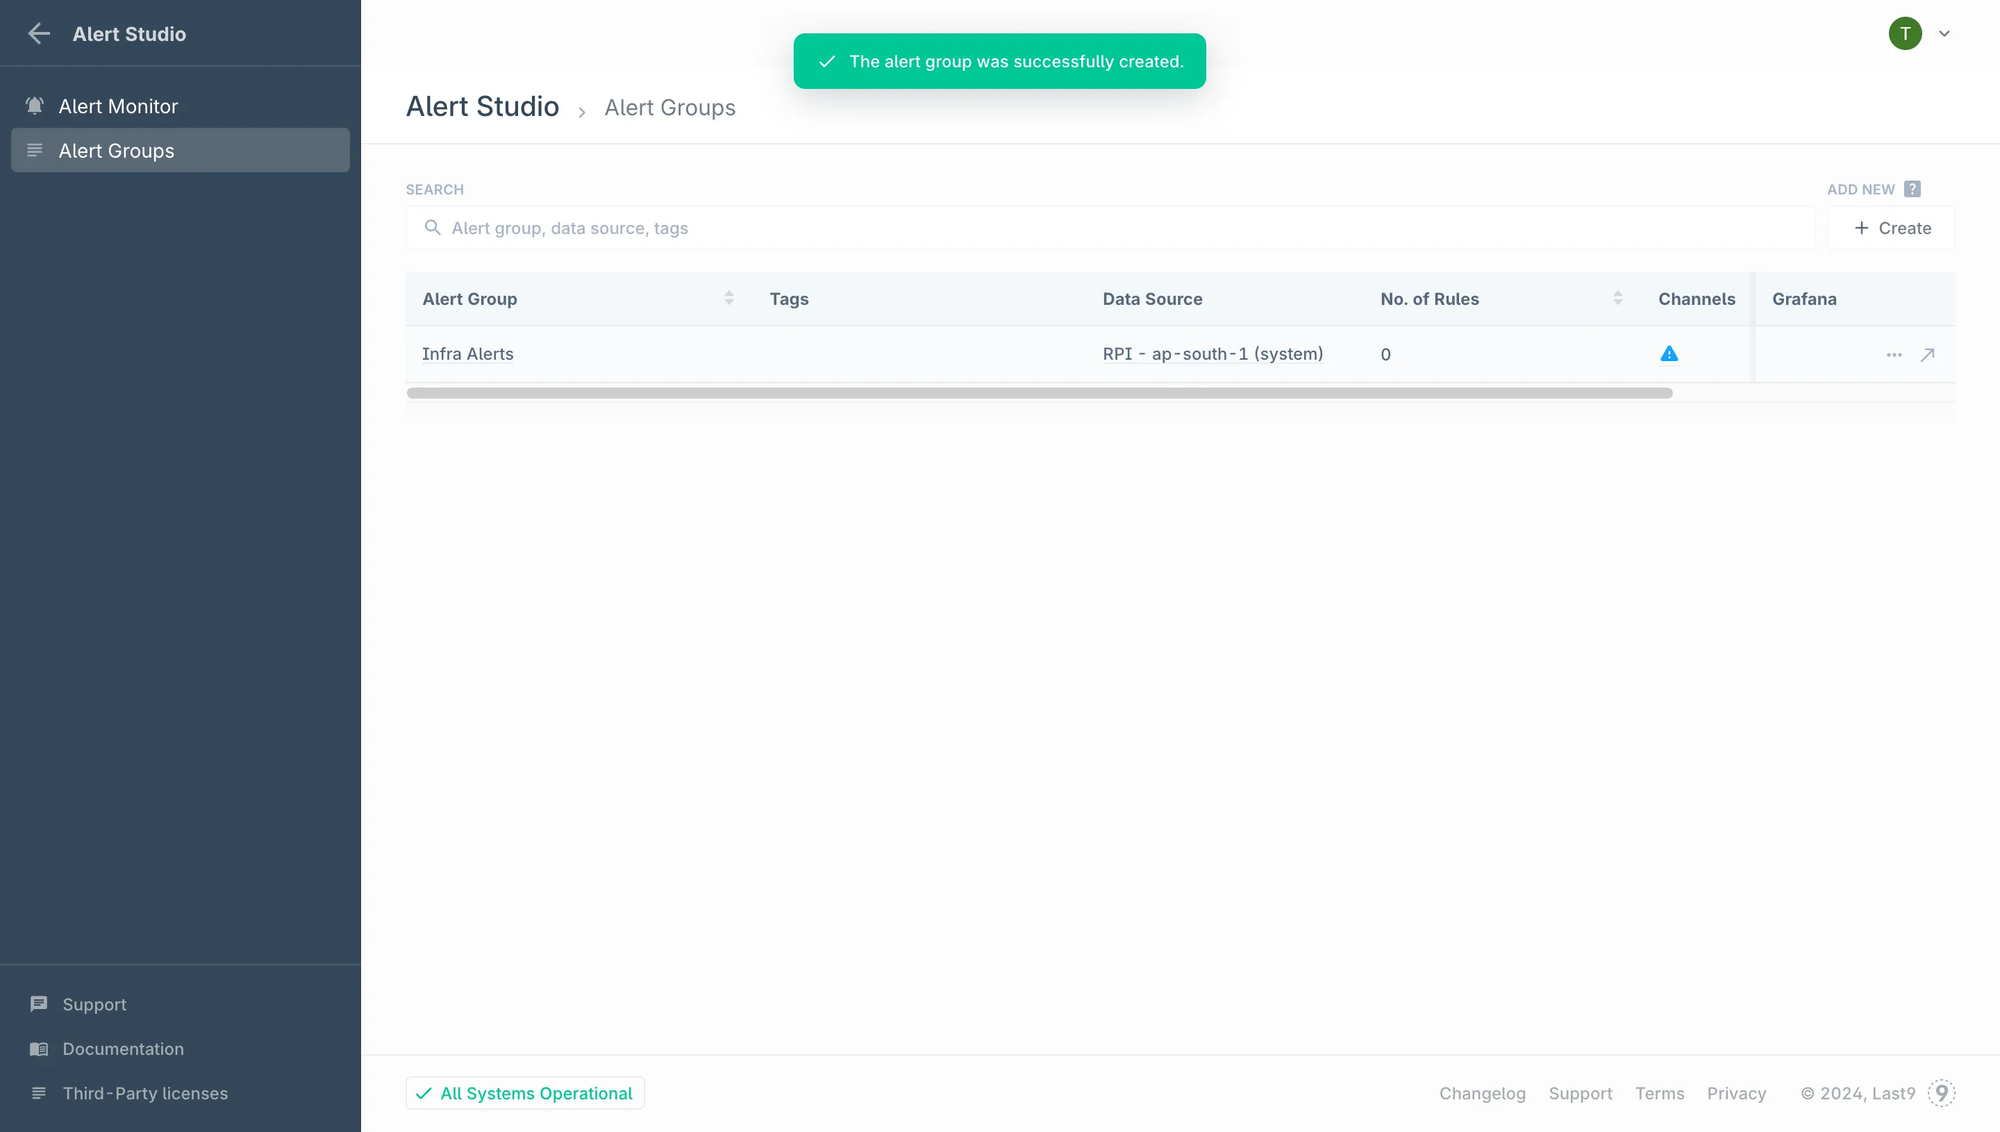Viewport: 2000px width, 1132px height.
Task: Click the T user avatar
Action: [x=1905, y=34]
